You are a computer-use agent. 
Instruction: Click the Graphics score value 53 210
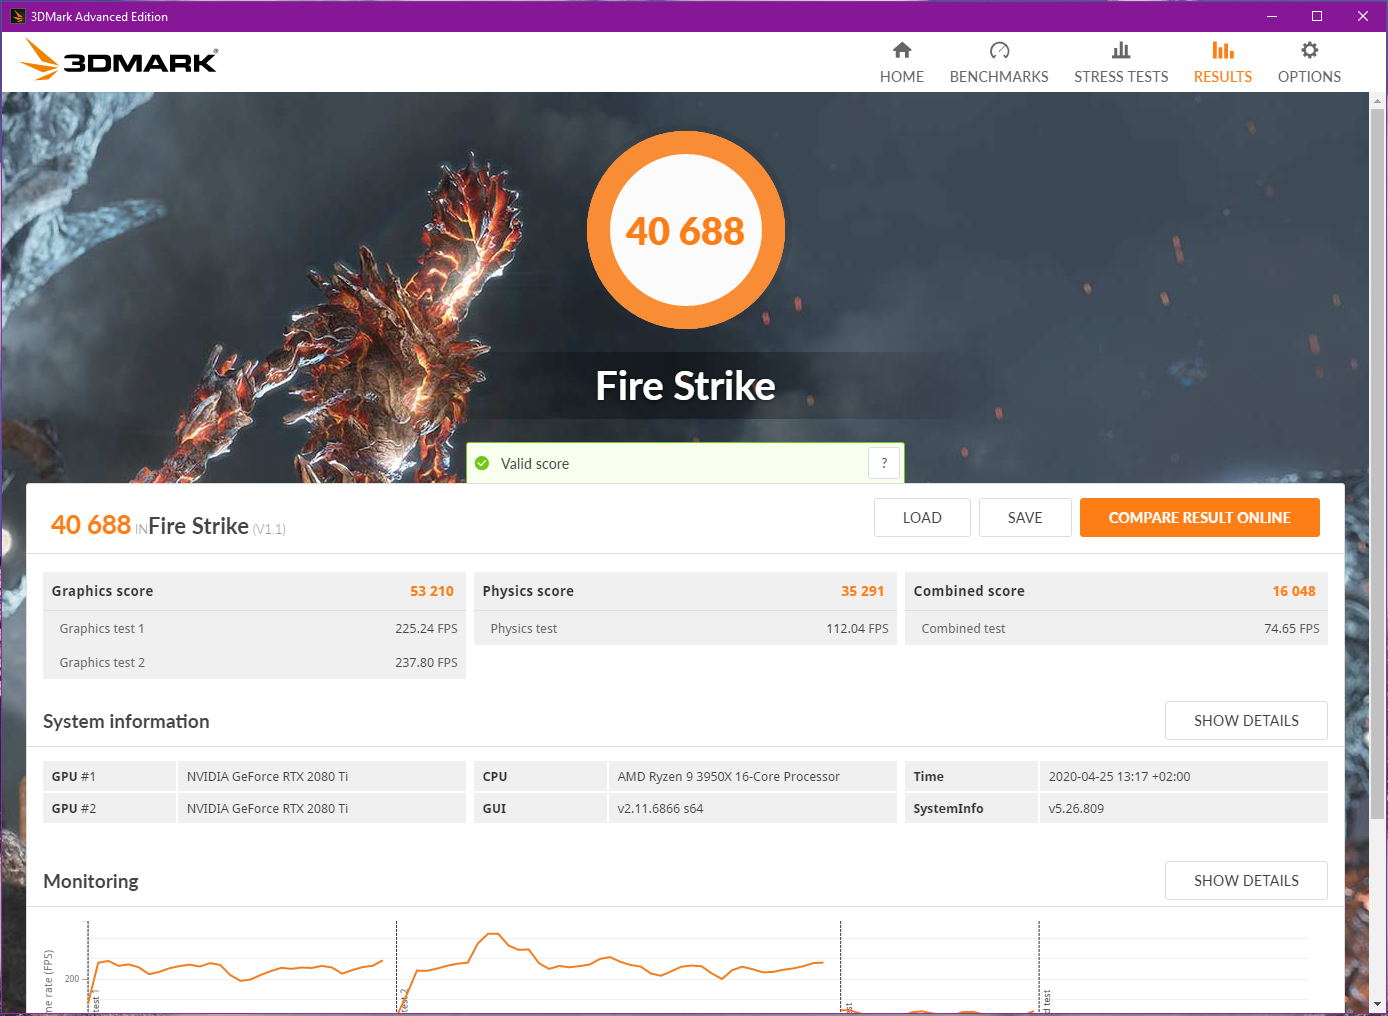coord(432,591)
